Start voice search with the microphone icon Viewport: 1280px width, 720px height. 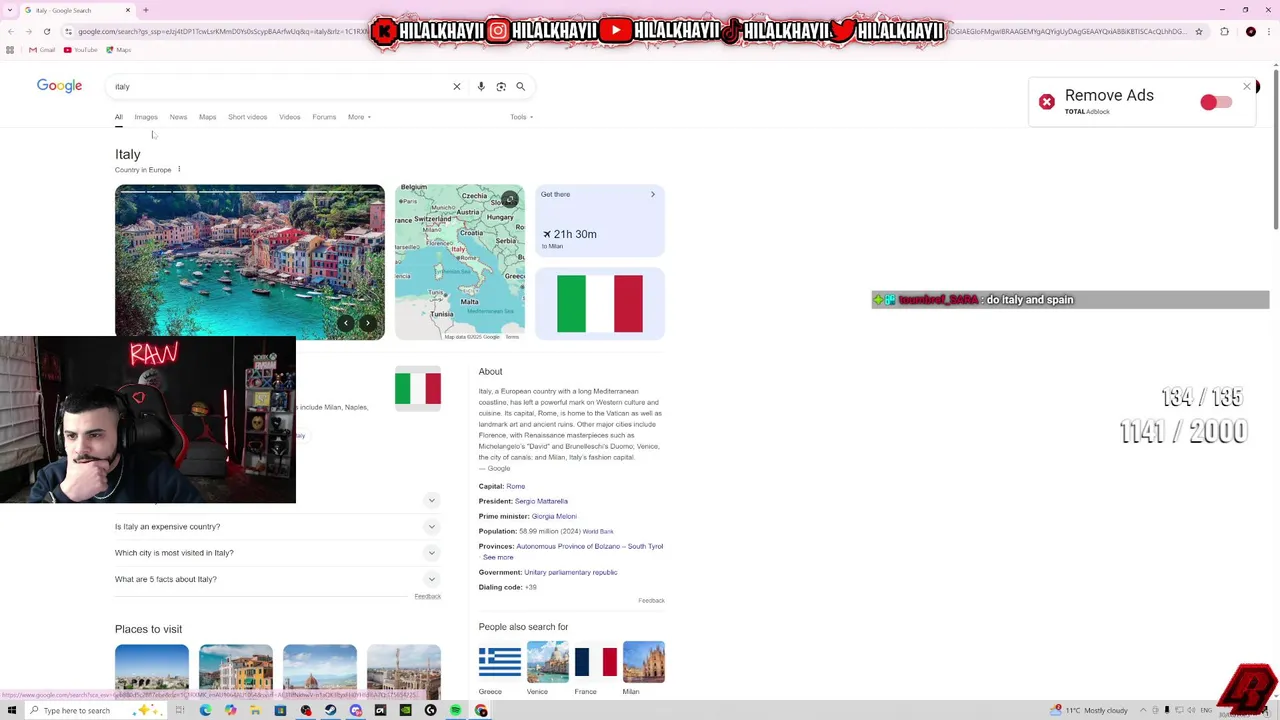point(481,87)
